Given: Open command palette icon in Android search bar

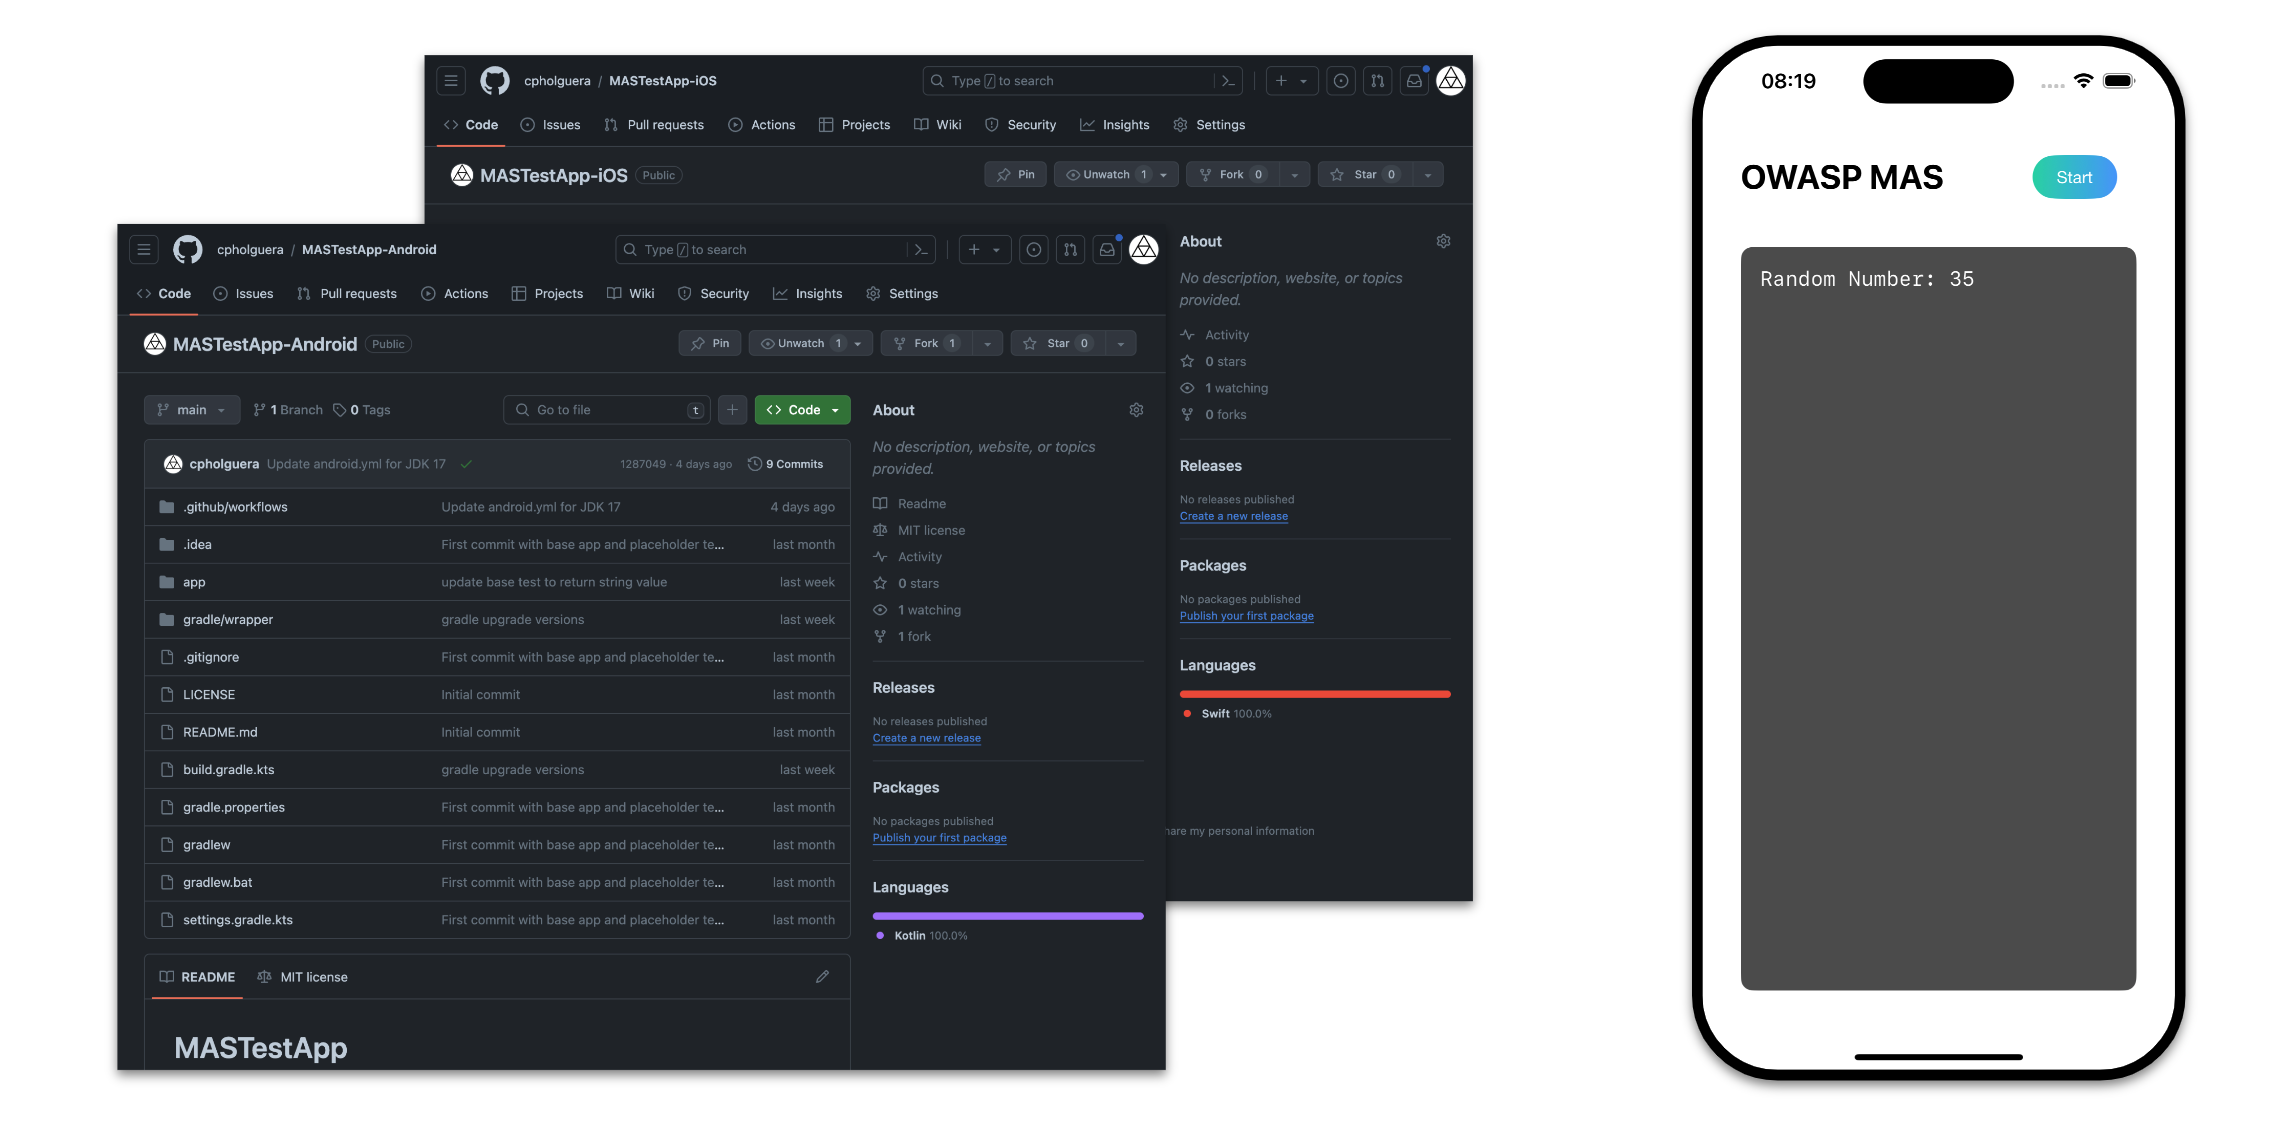Looking at the screenshot, I should [x=920, y=250].
